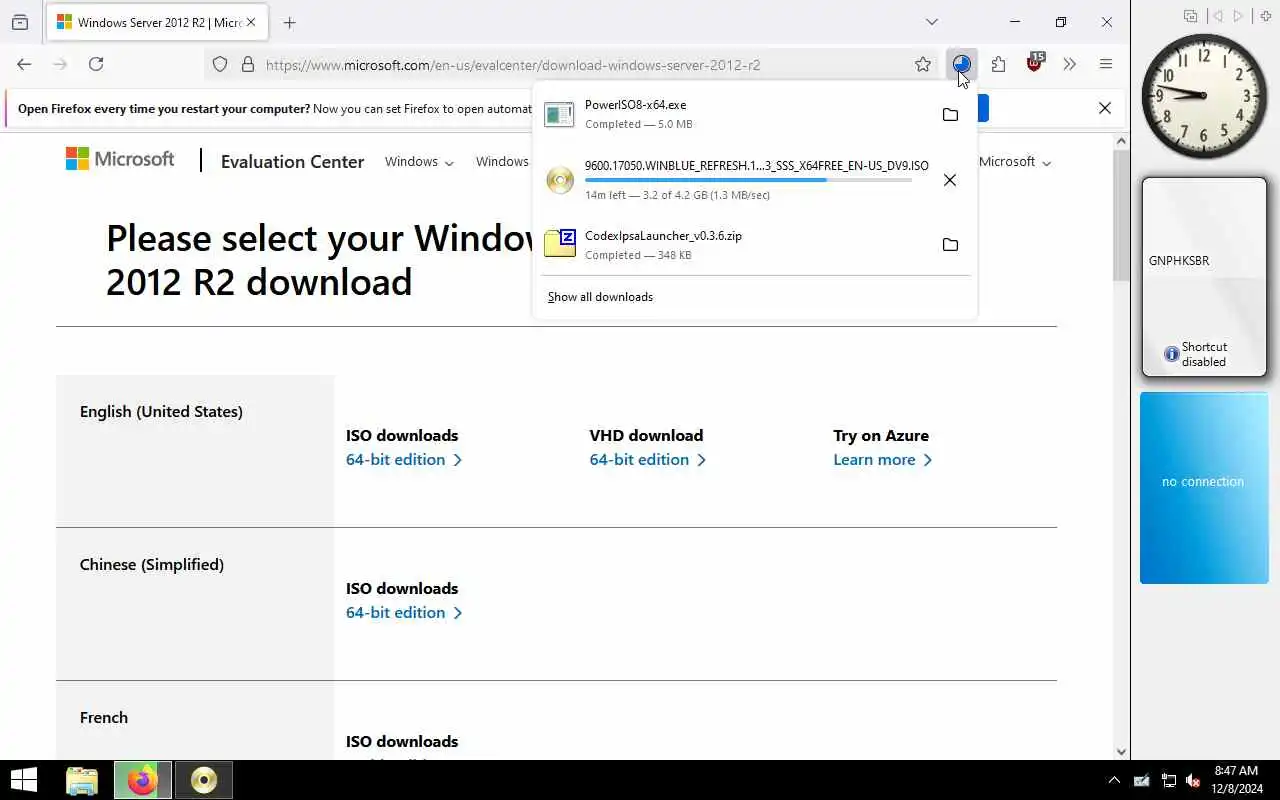This screenshot has width=1280, height=800.
Task: Expand the All Microsoft dropdown
Action: [1015, 162]
